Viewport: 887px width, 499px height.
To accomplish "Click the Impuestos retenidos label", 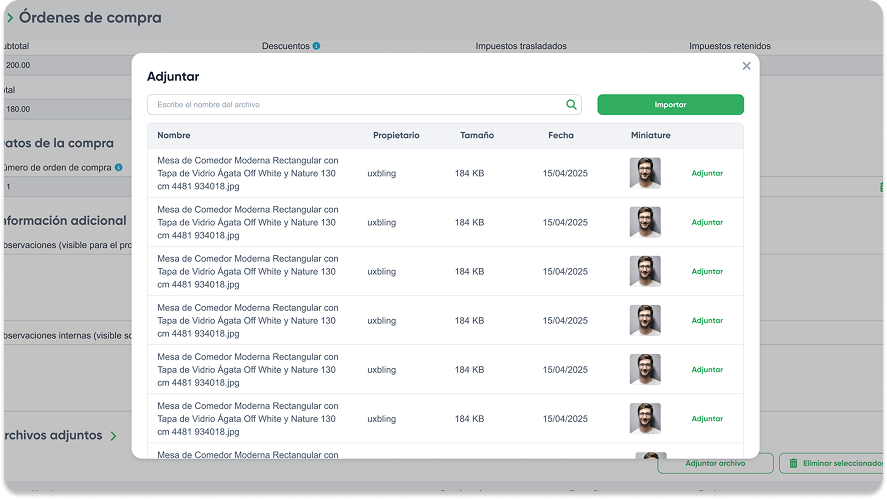I will tap(730, 46).
